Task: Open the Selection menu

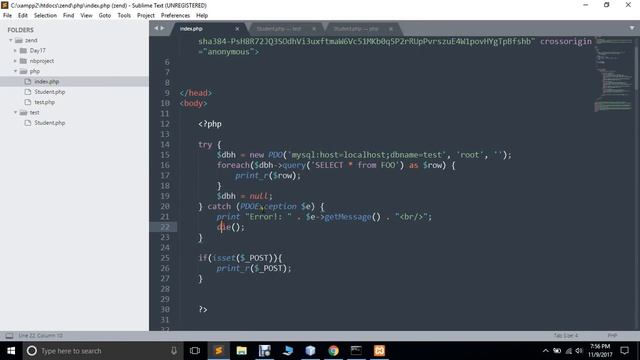Action: (45, 16)
